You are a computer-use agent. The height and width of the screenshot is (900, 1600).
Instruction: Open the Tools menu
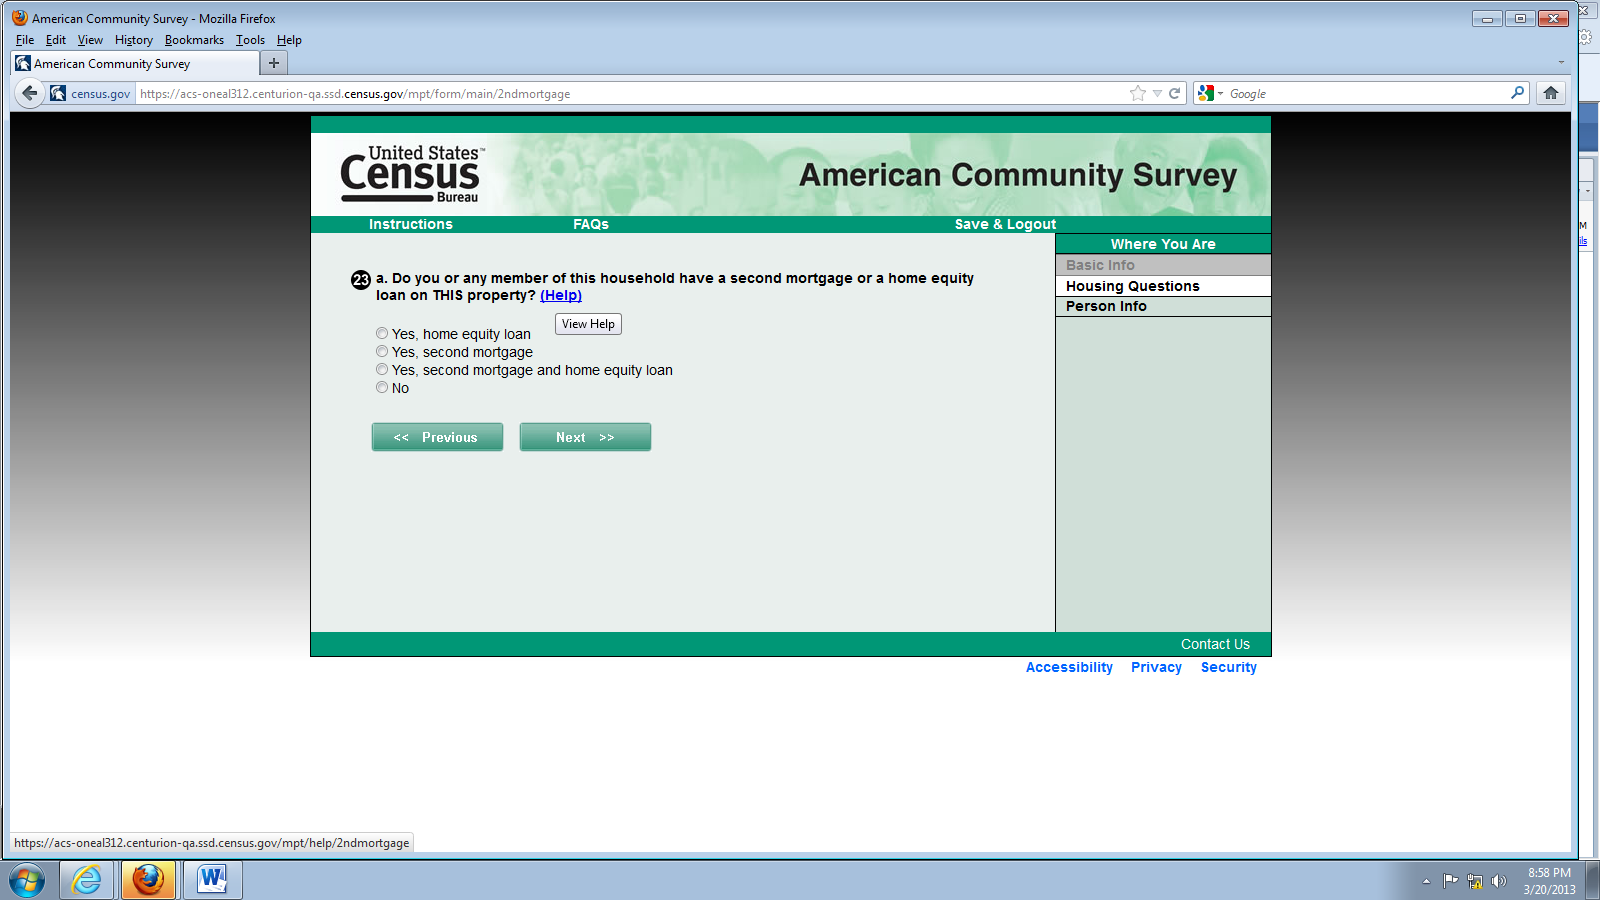(250, 40)
